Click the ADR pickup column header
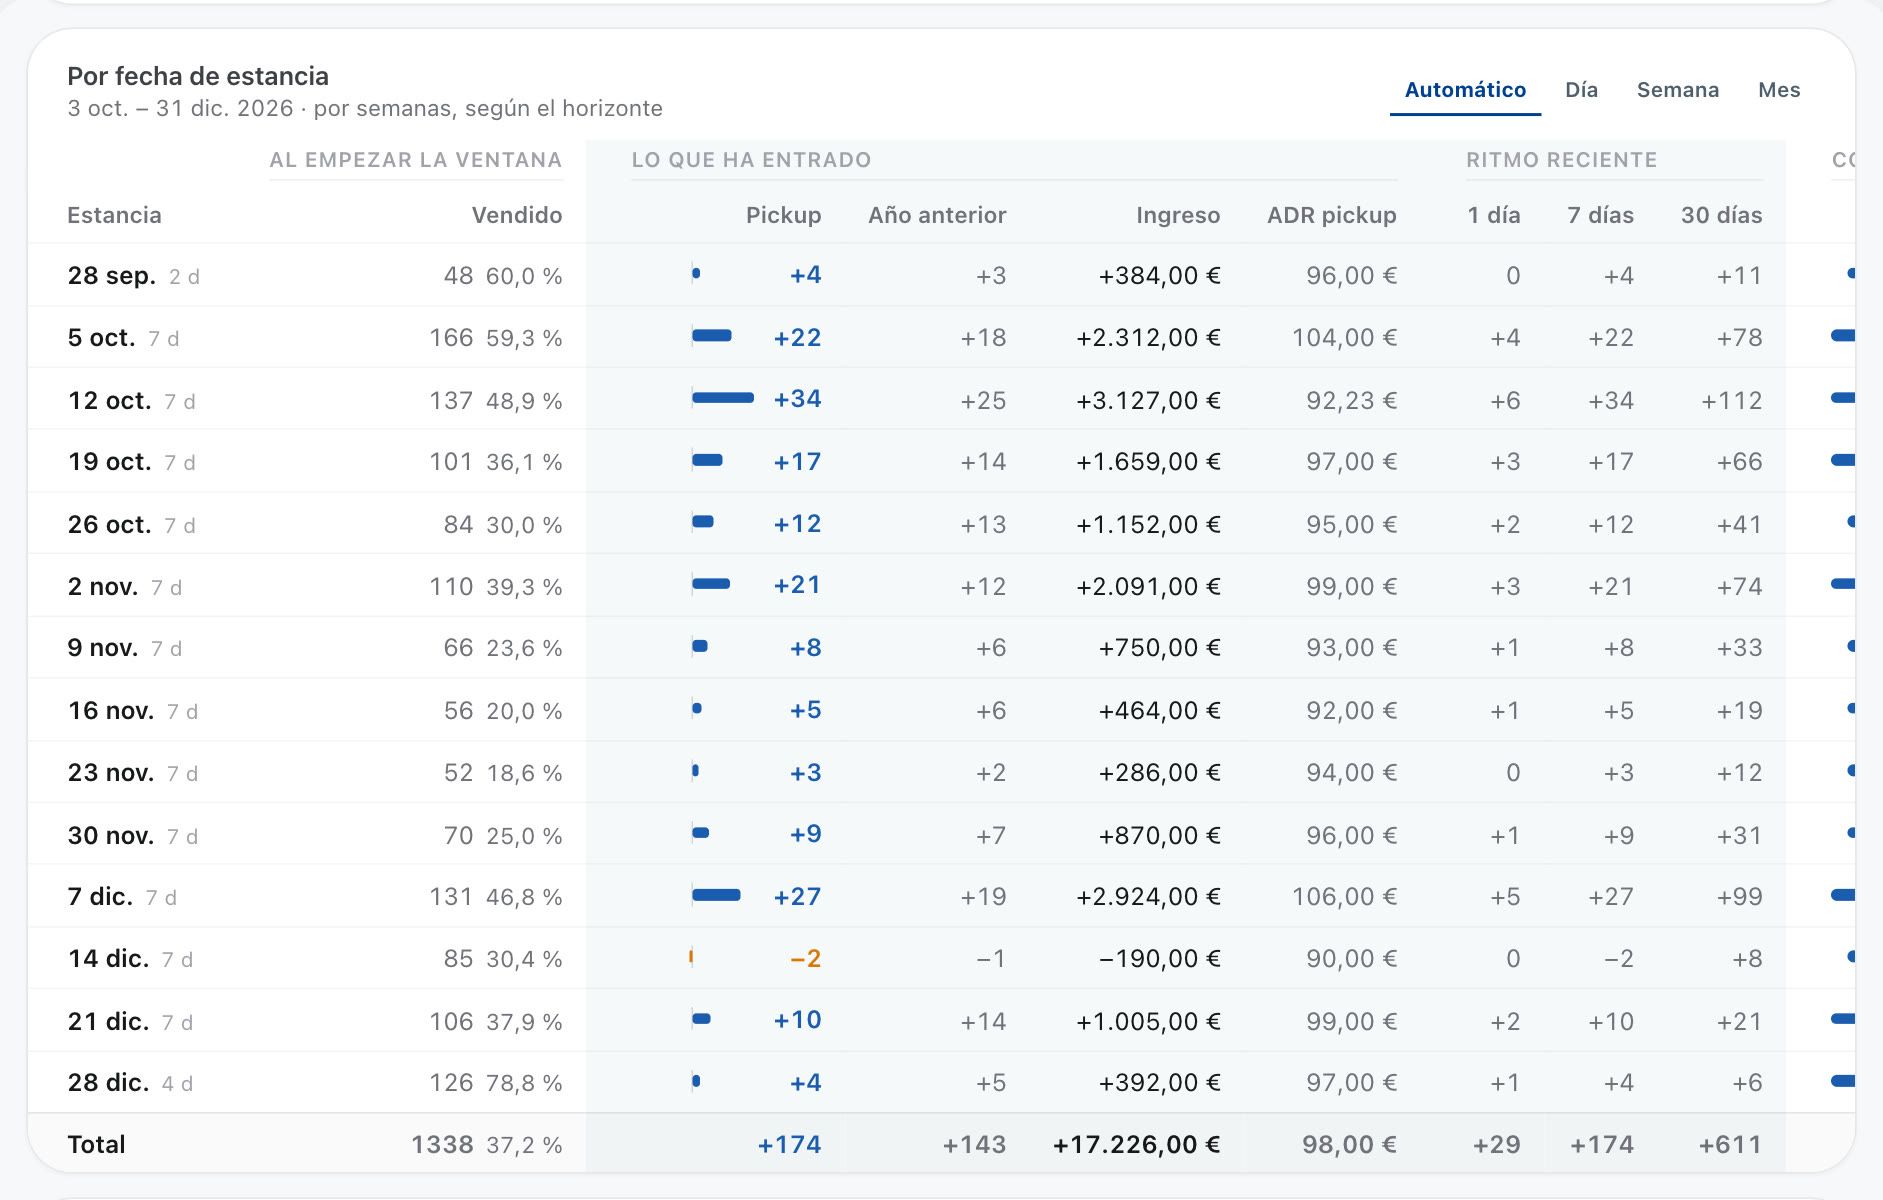1883x1200 pixels. point(1331,215)
